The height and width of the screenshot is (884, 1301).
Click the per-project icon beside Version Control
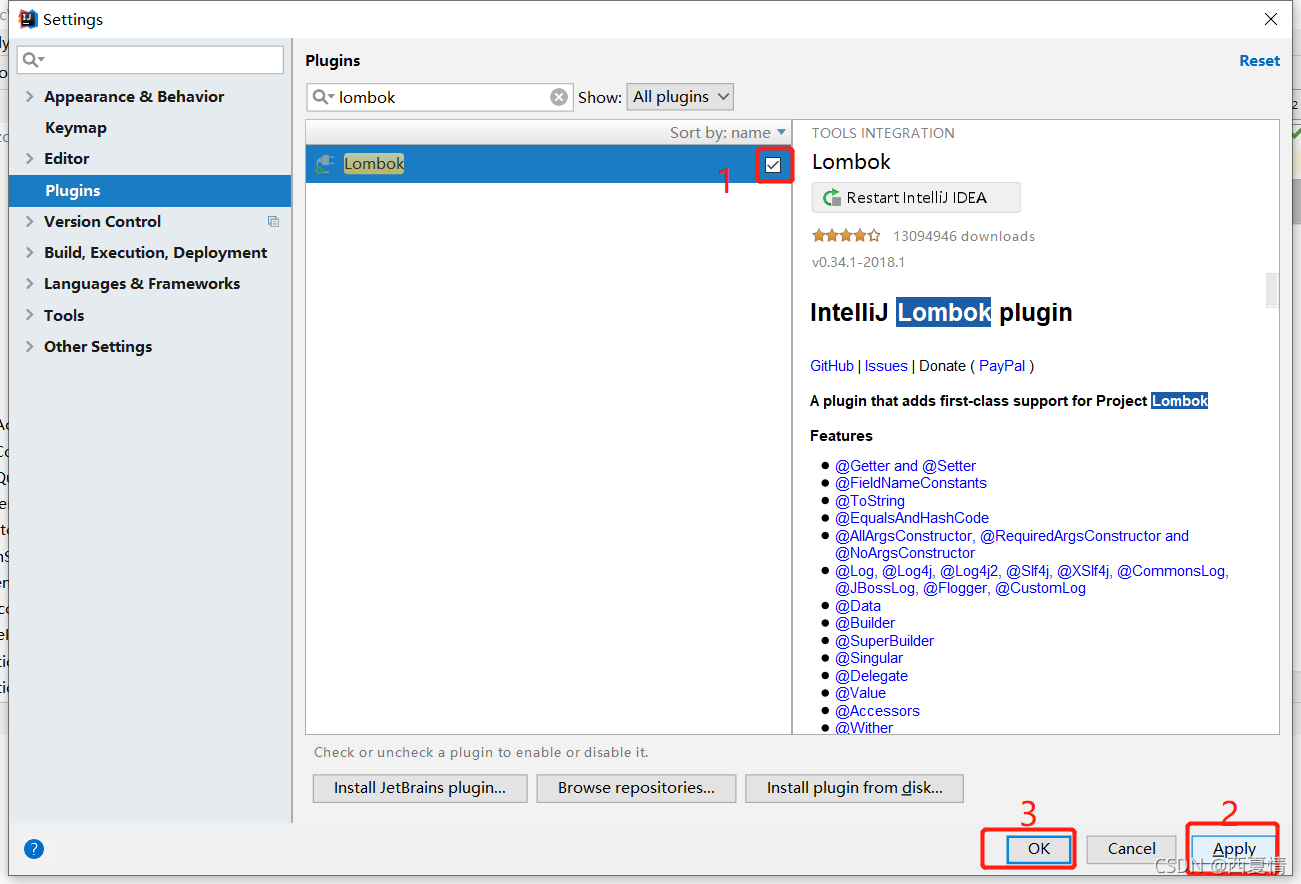tap(273, 222)
